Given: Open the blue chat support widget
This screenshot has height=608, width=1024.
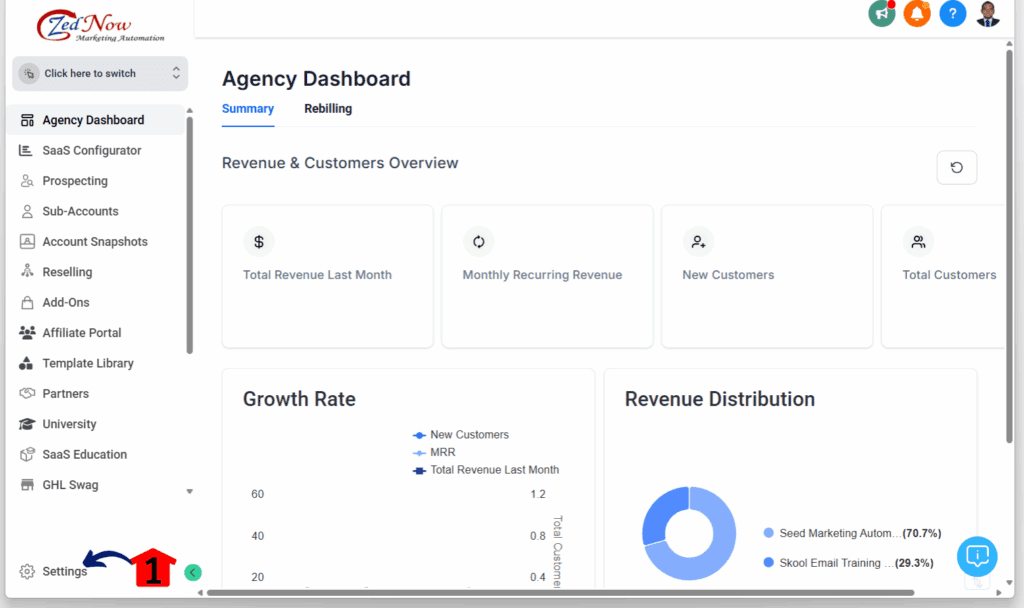Looking at the screenshot, I should tap(977, 556).
